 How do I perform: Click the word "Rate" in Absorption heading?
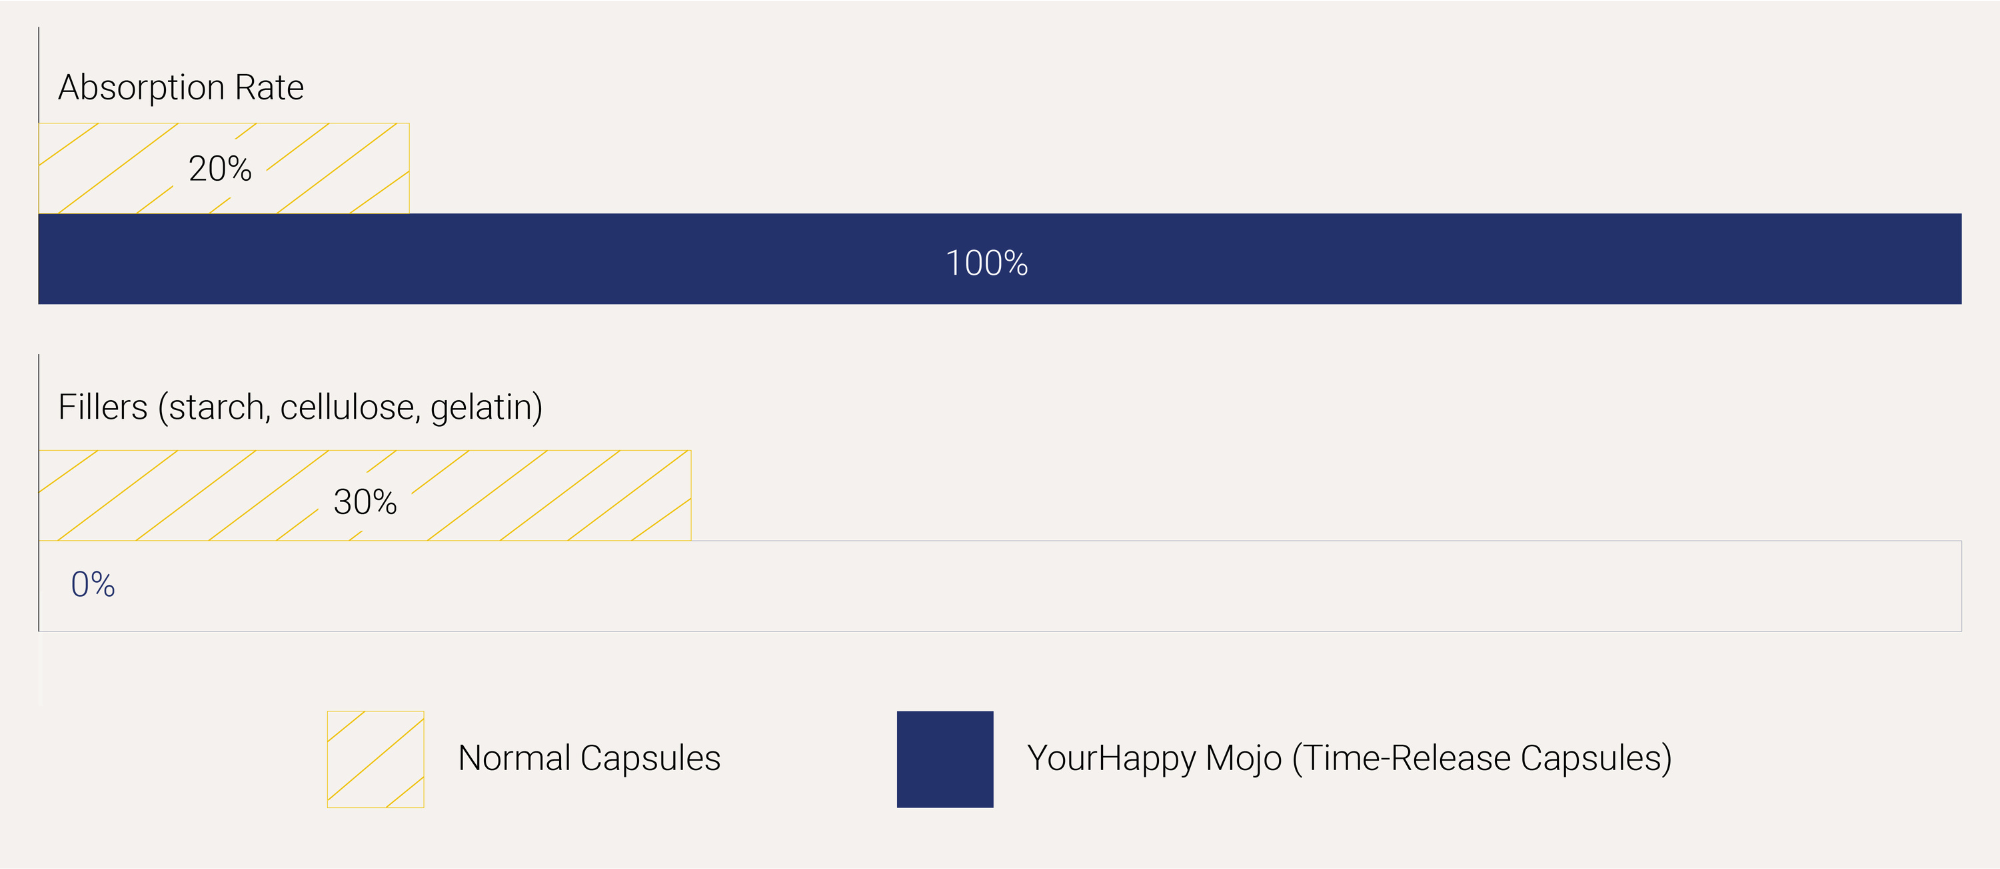coord(269,88)
